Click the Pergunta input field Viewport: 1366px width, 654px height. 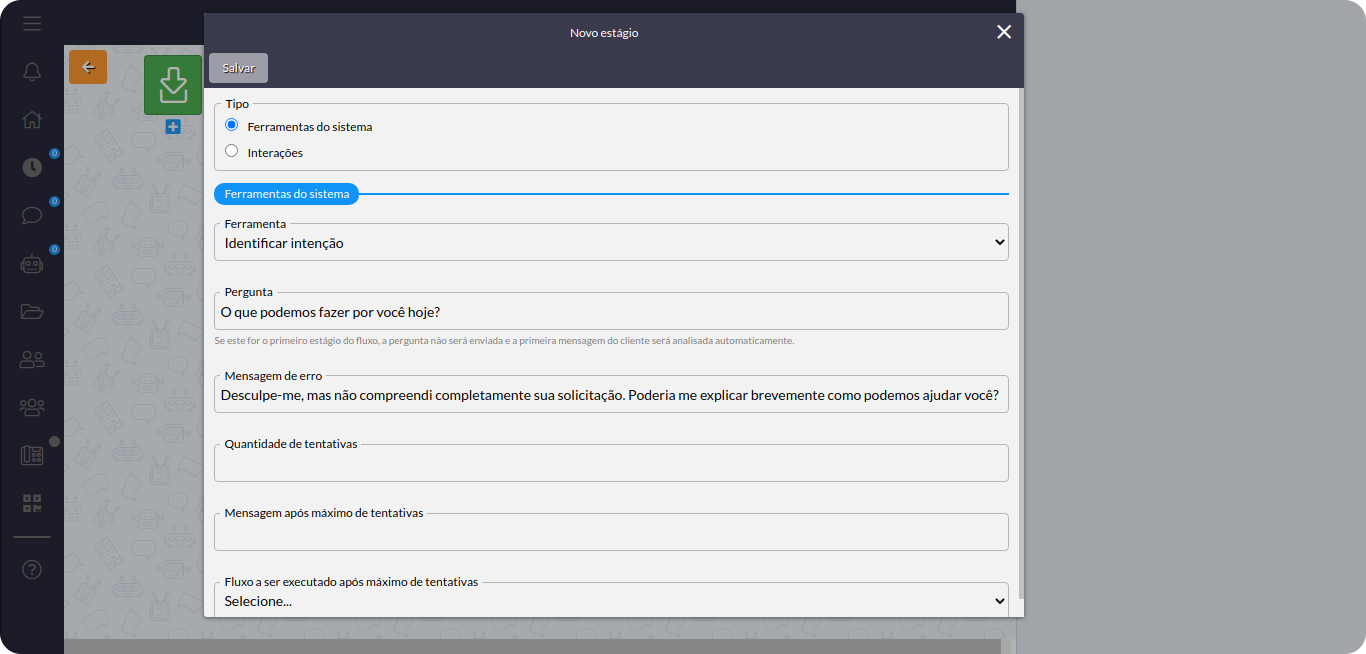[x=611, y=311]
